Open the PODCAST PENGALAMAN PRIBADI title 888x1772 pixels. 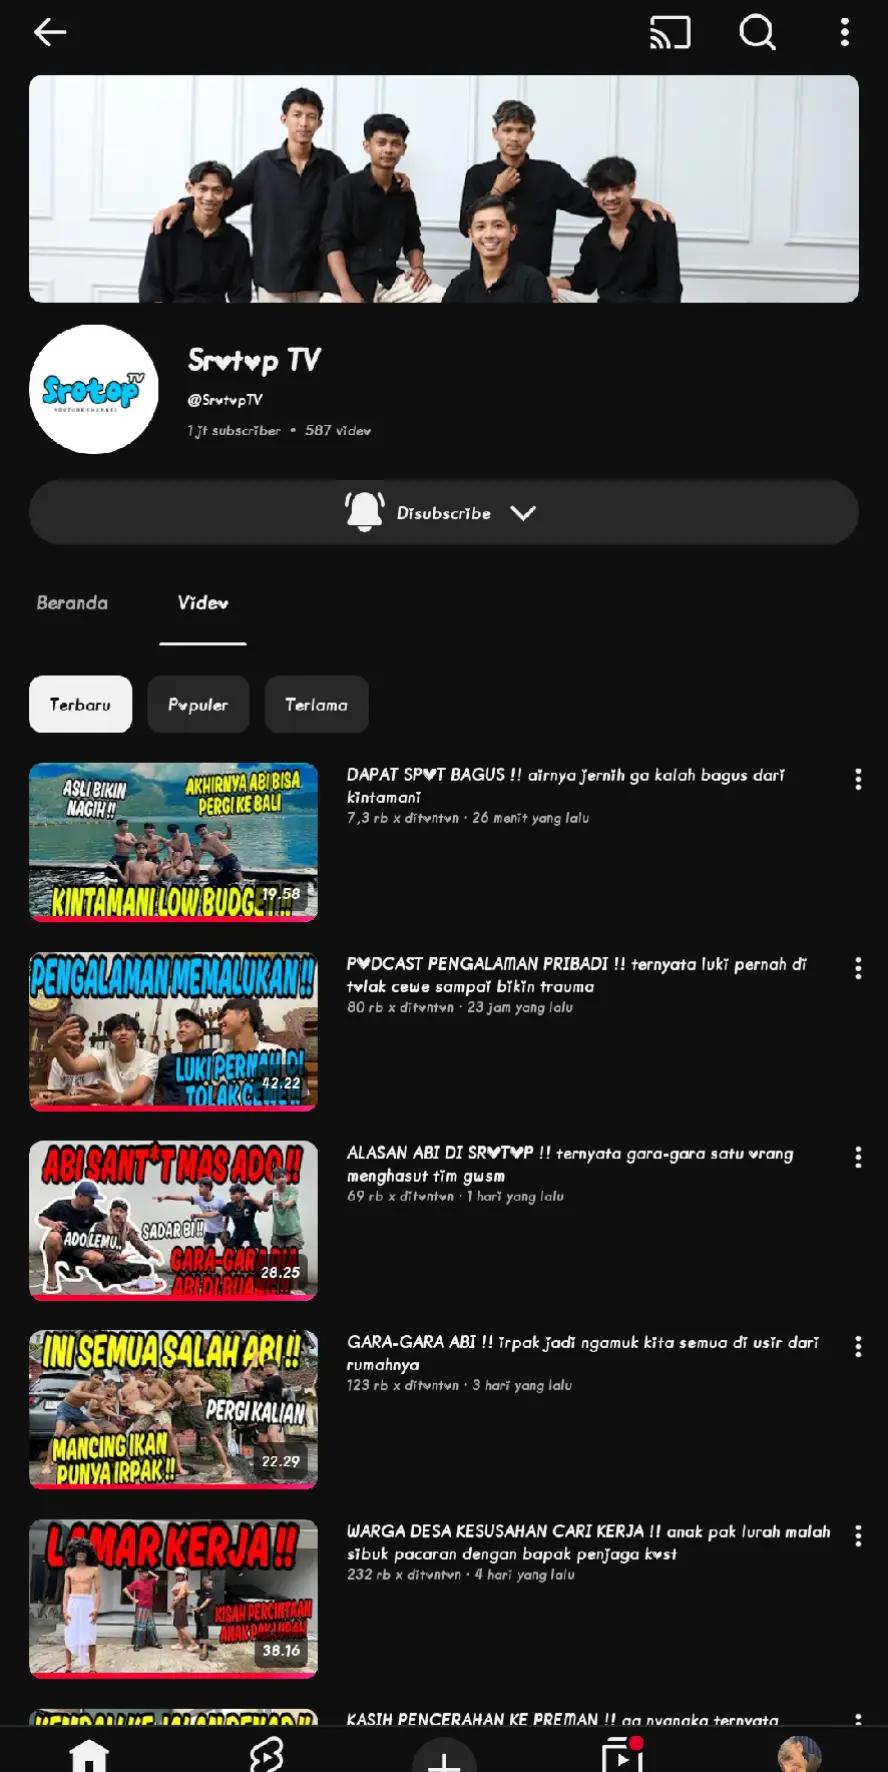pos(577,975)
